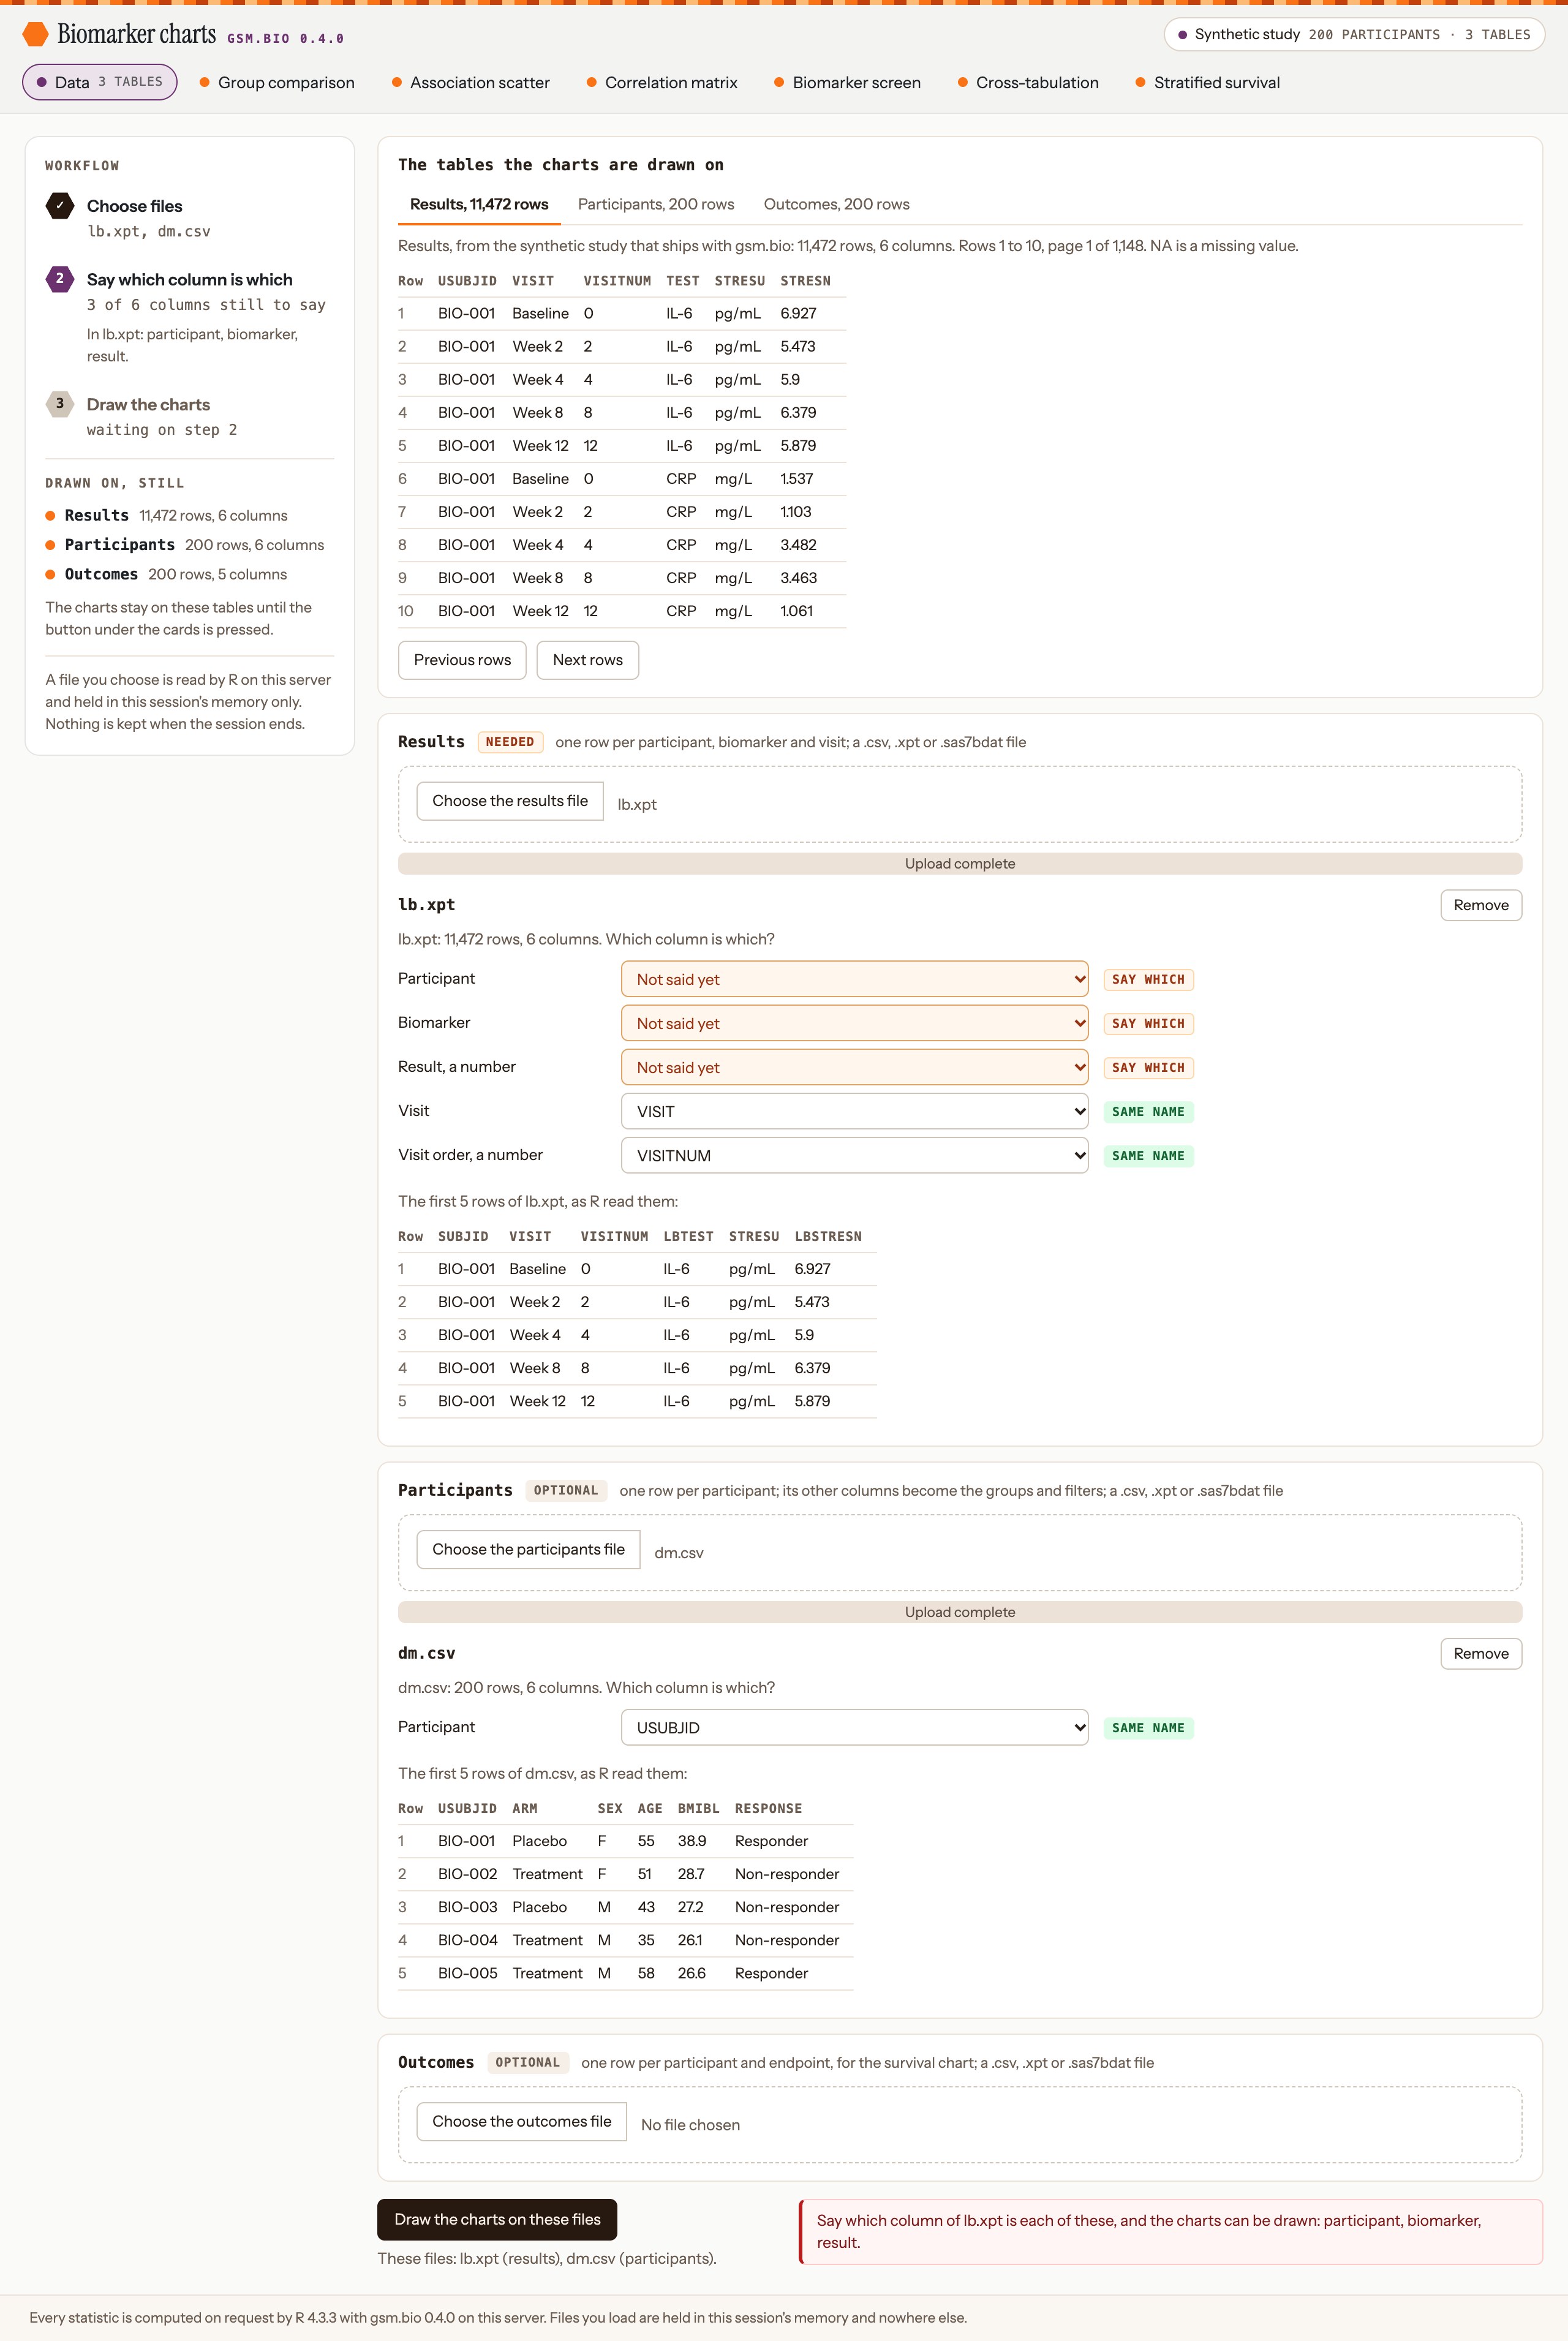Image resolution: width=1568 pixels, height=2341 pixels.
Task: Show the Participants, 200 rows table tab
Action: (x=656, y=204)
